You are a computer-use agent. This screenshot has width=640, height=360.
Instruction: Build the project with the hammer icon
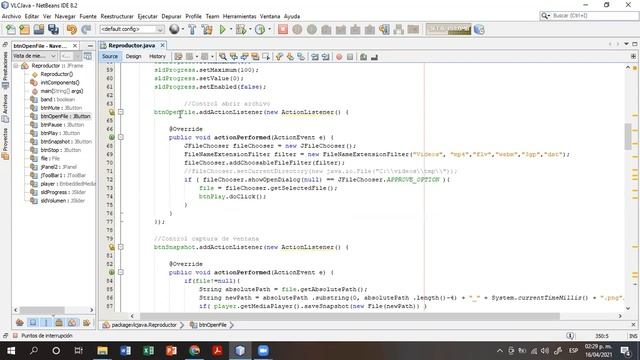point(192,29)
